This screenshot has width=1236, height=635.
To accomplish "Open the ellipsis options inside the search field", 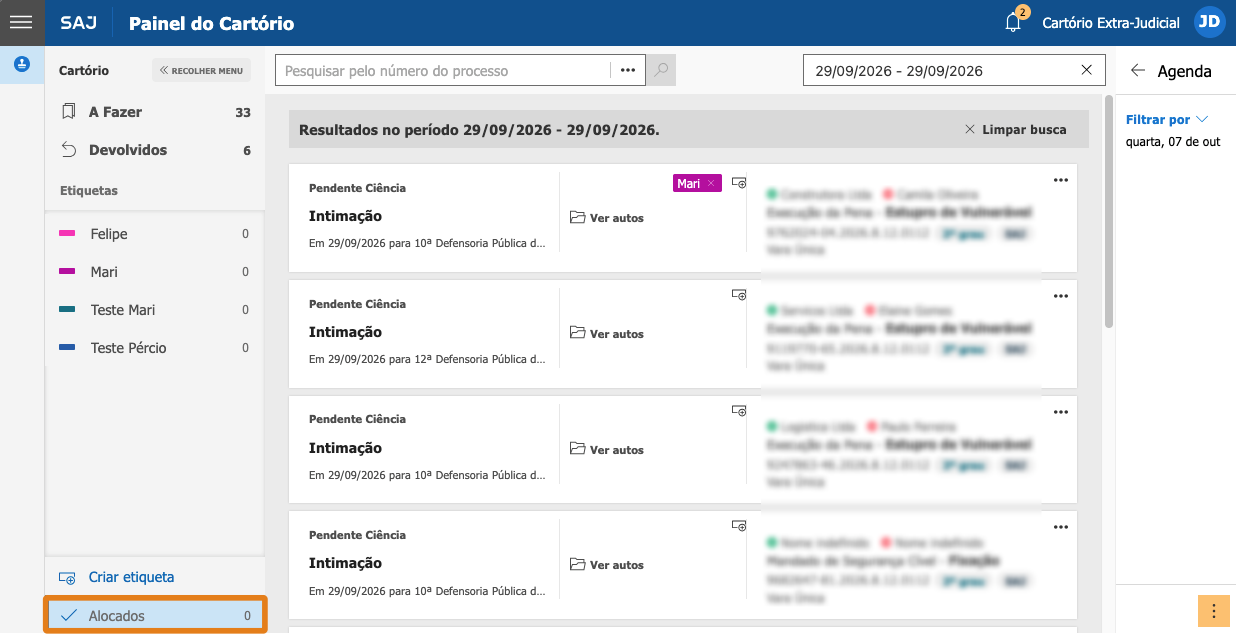I will (x=628, y=70).
